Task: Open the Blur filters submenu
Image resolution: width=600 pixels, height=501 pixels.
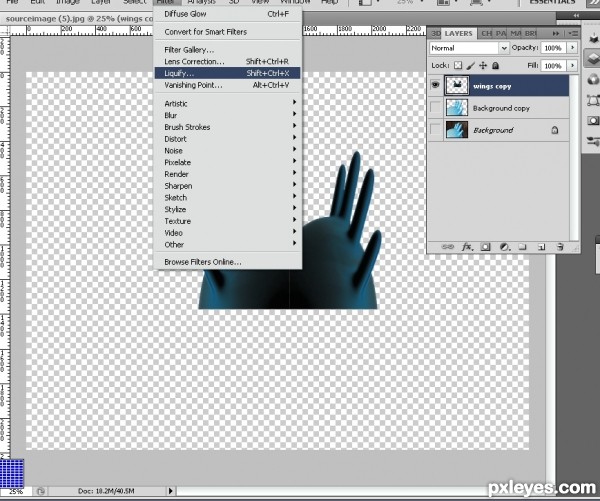Action: point(227,115)
